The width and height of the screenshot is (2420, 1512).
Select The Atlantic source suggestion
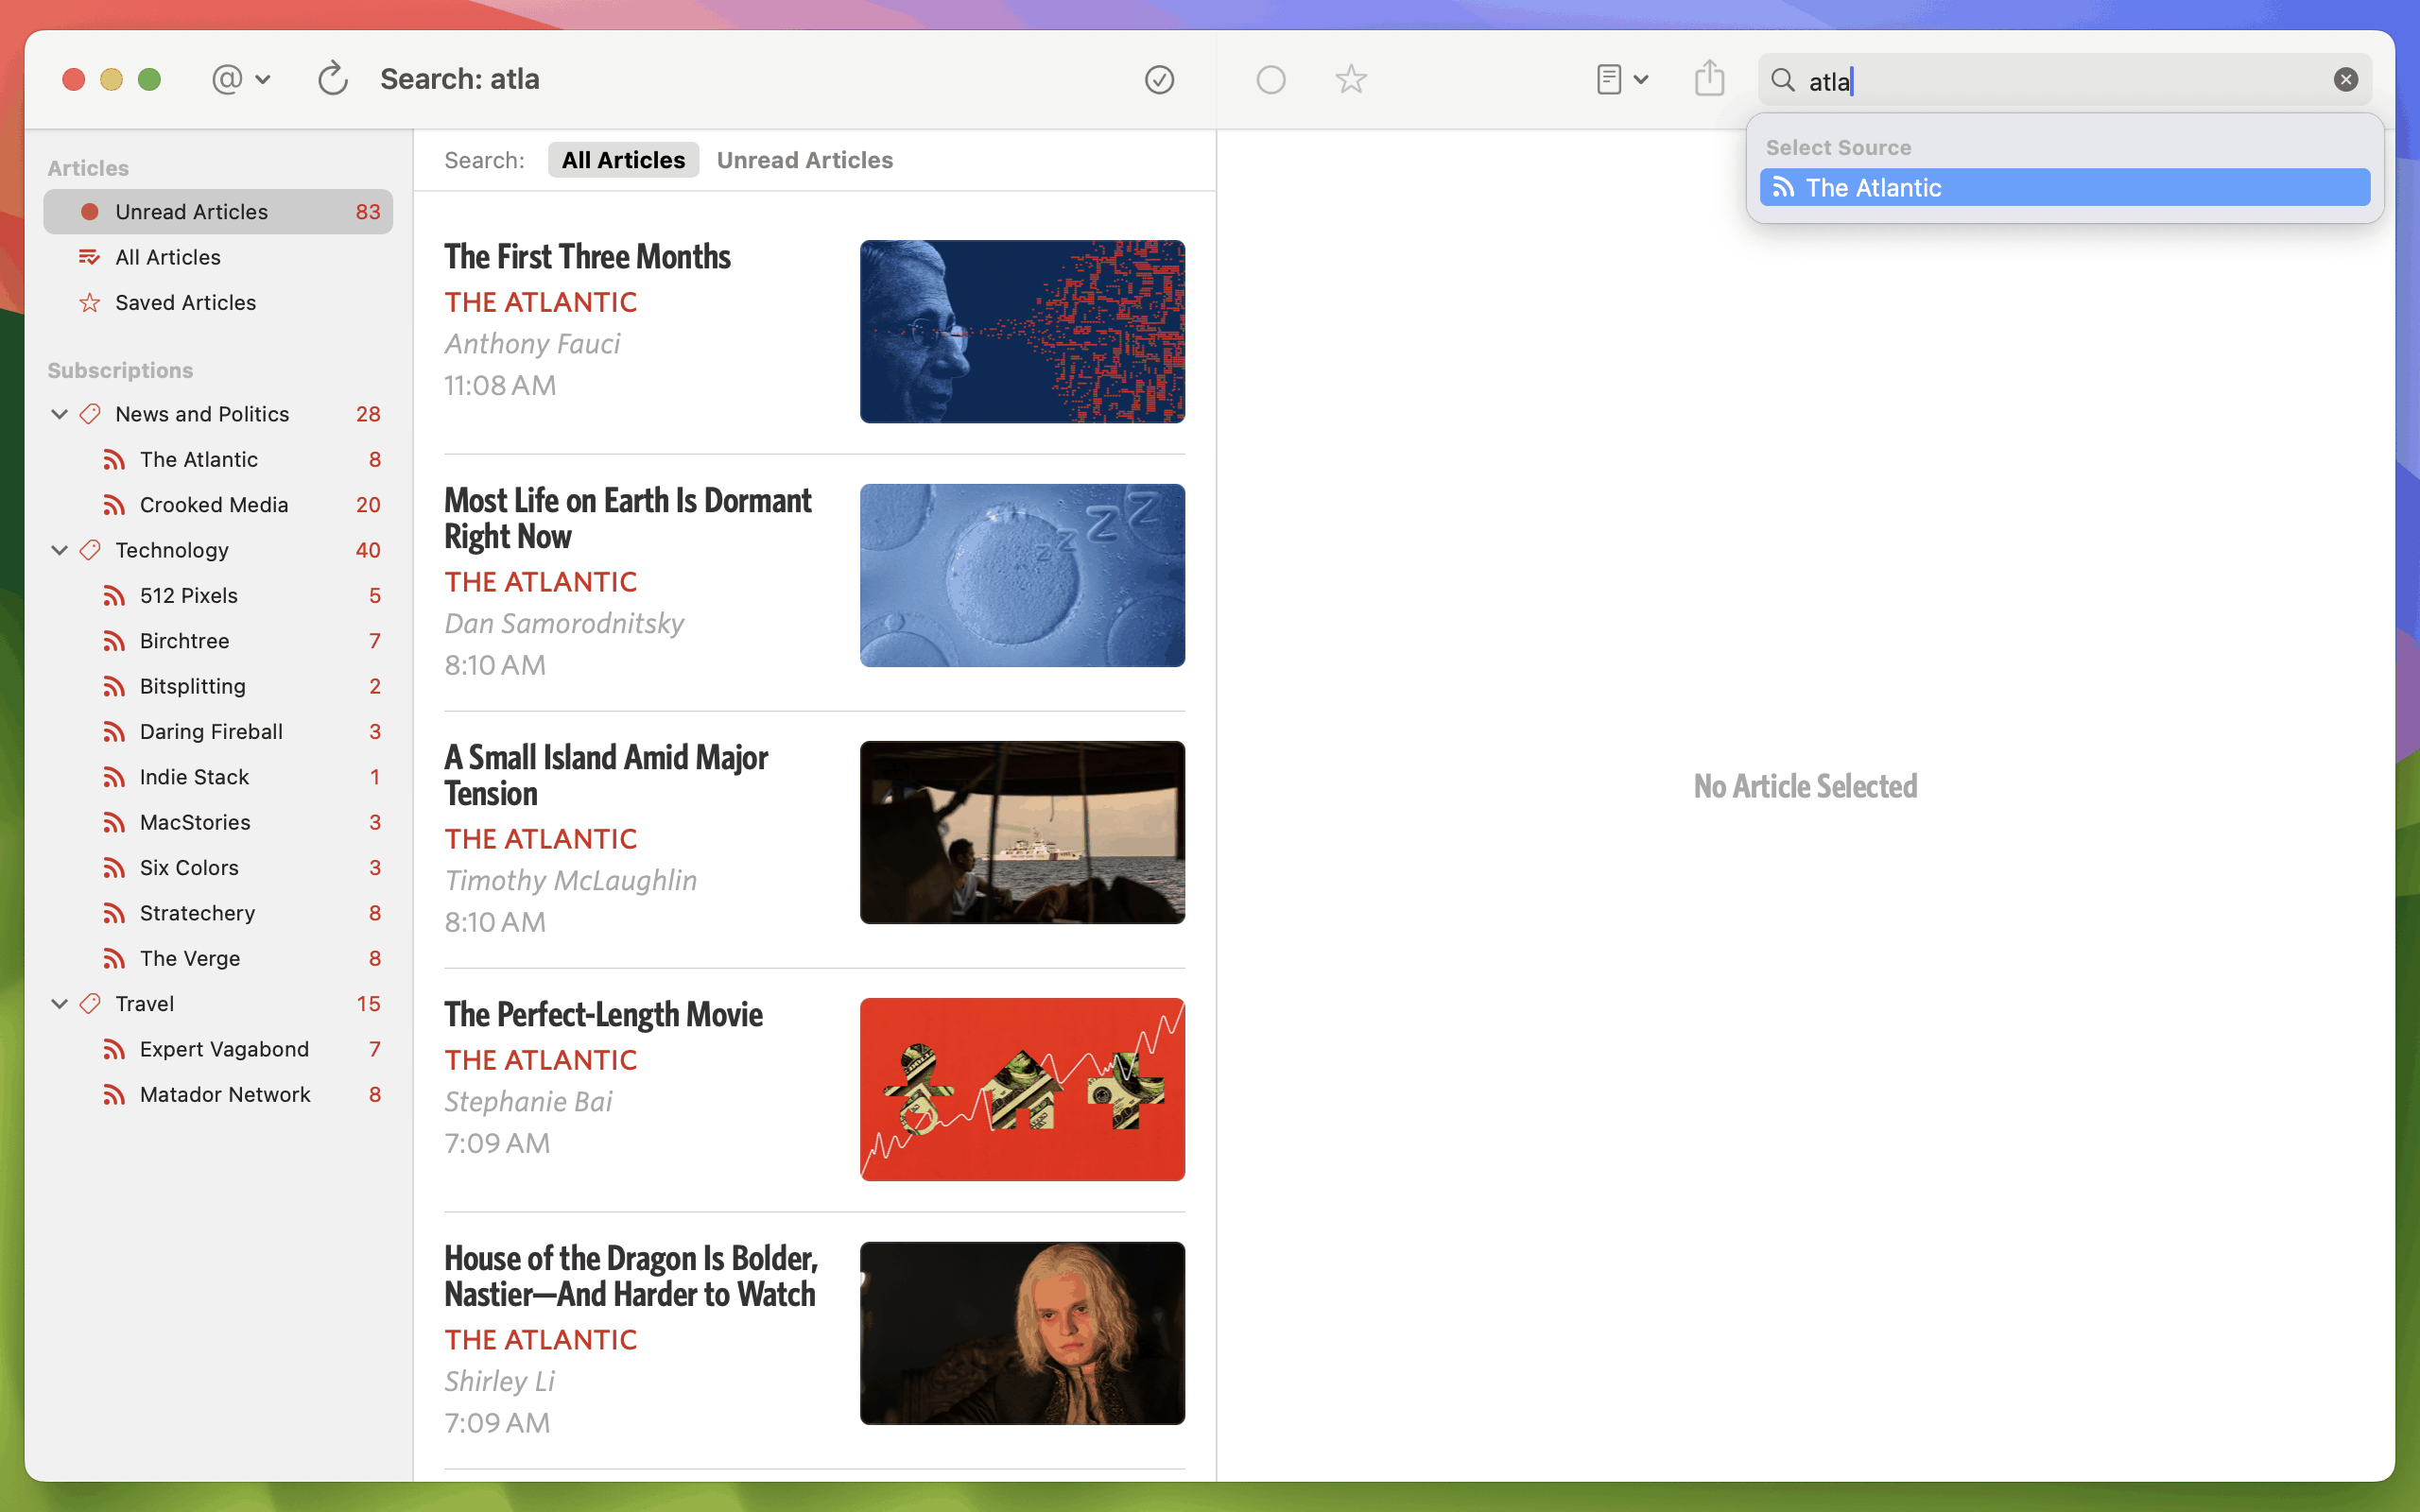(2064, 187)
